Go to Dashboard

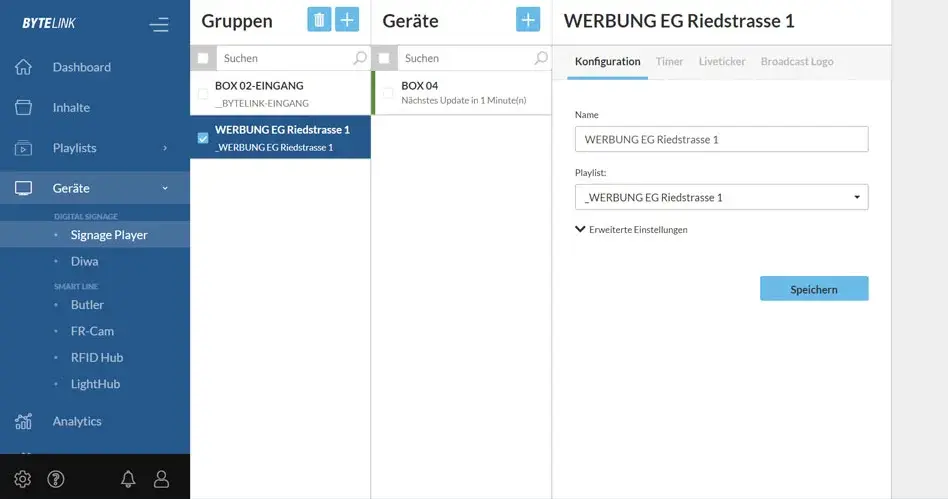82,67
